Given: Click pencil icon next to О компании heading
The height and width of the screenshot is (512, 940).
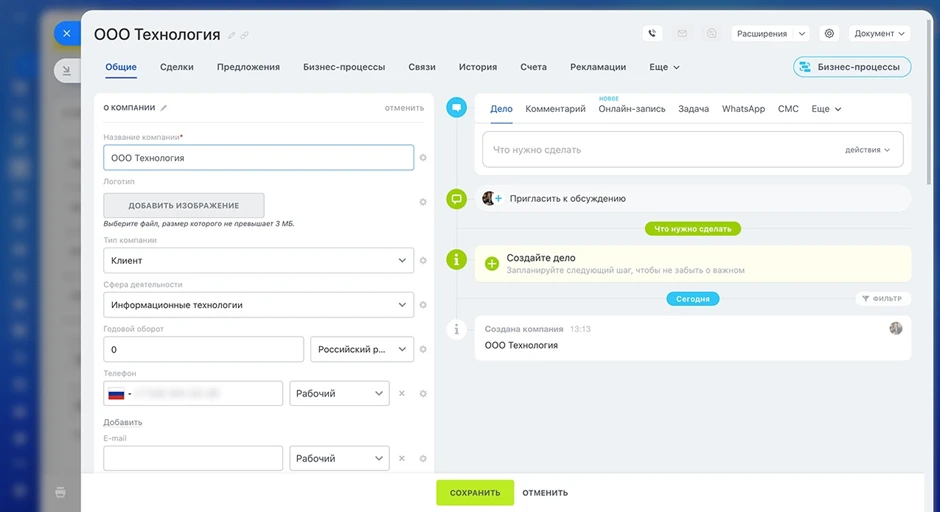Looking at the screenshot, I should tap(164, 108).
